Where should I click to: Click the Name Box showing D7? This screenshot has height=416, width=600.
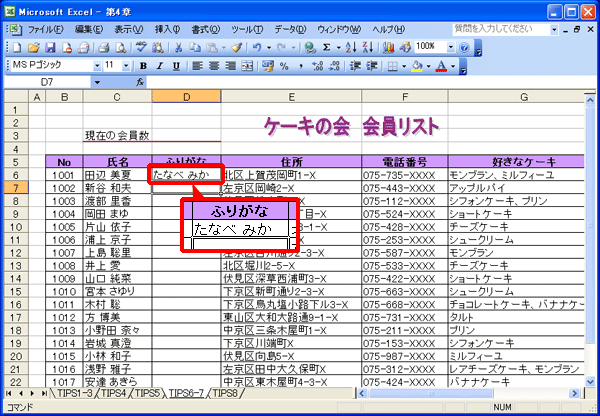coord(47,82)
